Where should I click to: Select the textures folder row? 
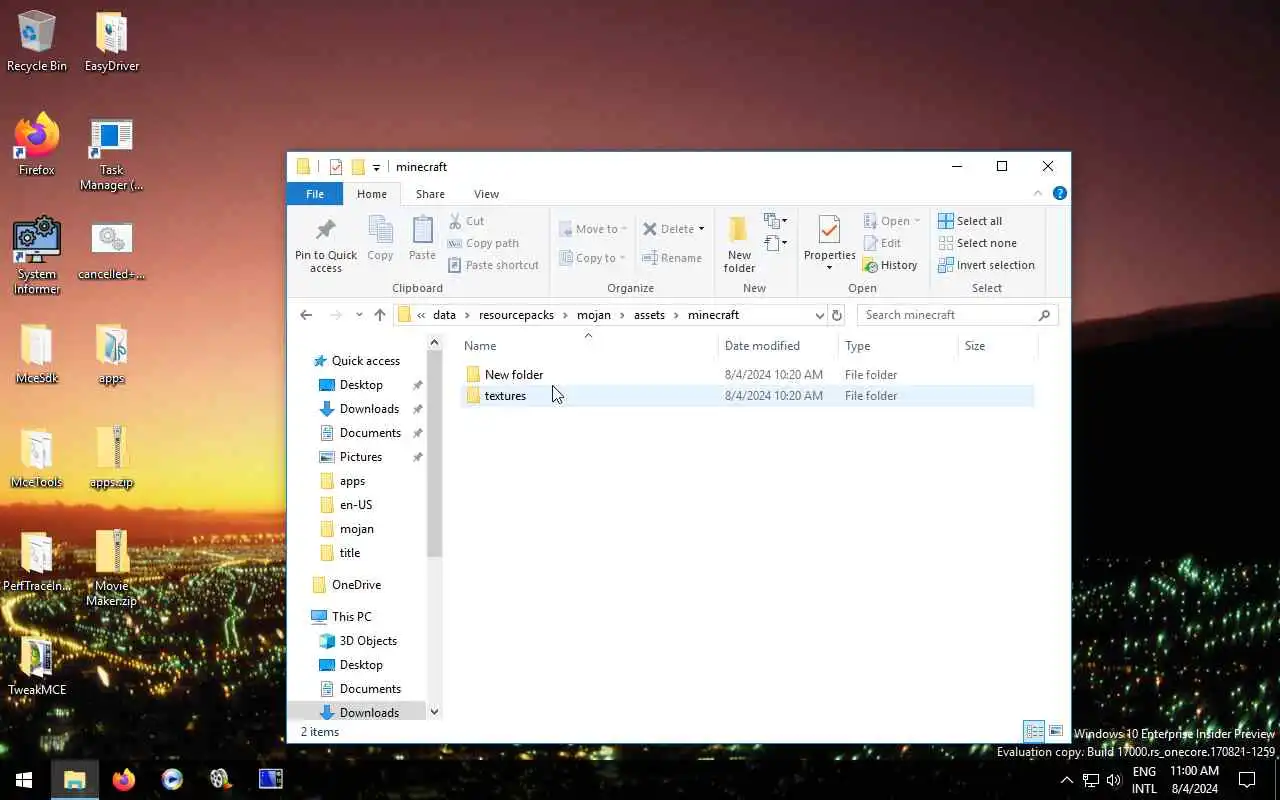(746, 396)
